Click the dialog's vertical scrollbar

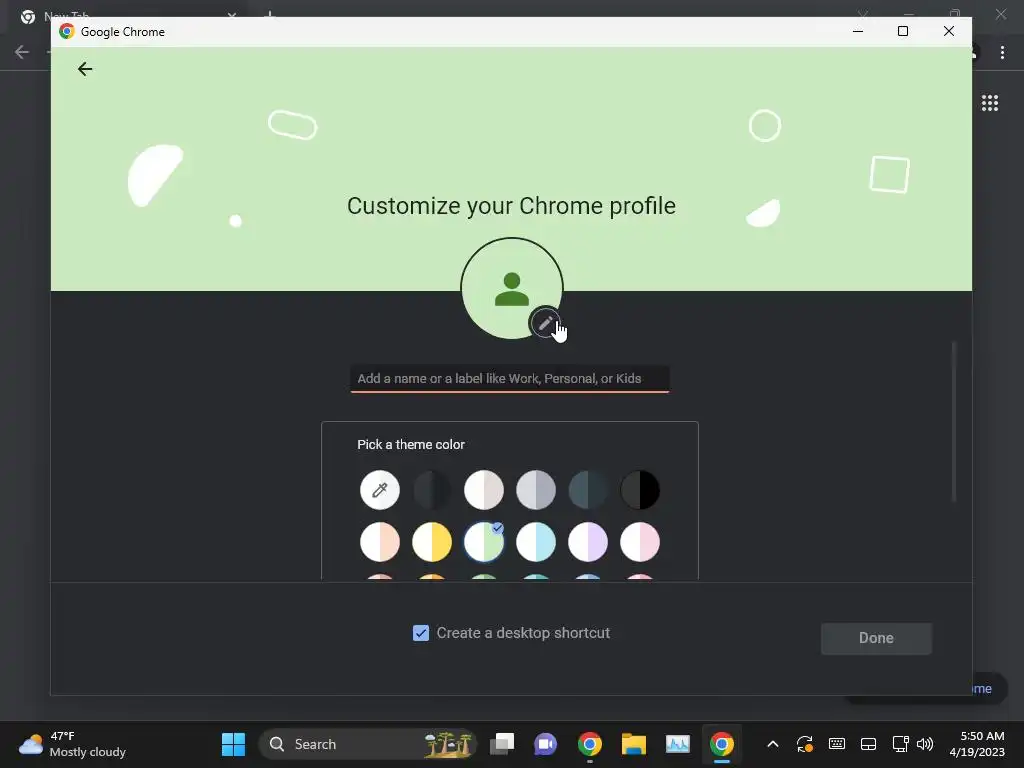coord(954,421)
